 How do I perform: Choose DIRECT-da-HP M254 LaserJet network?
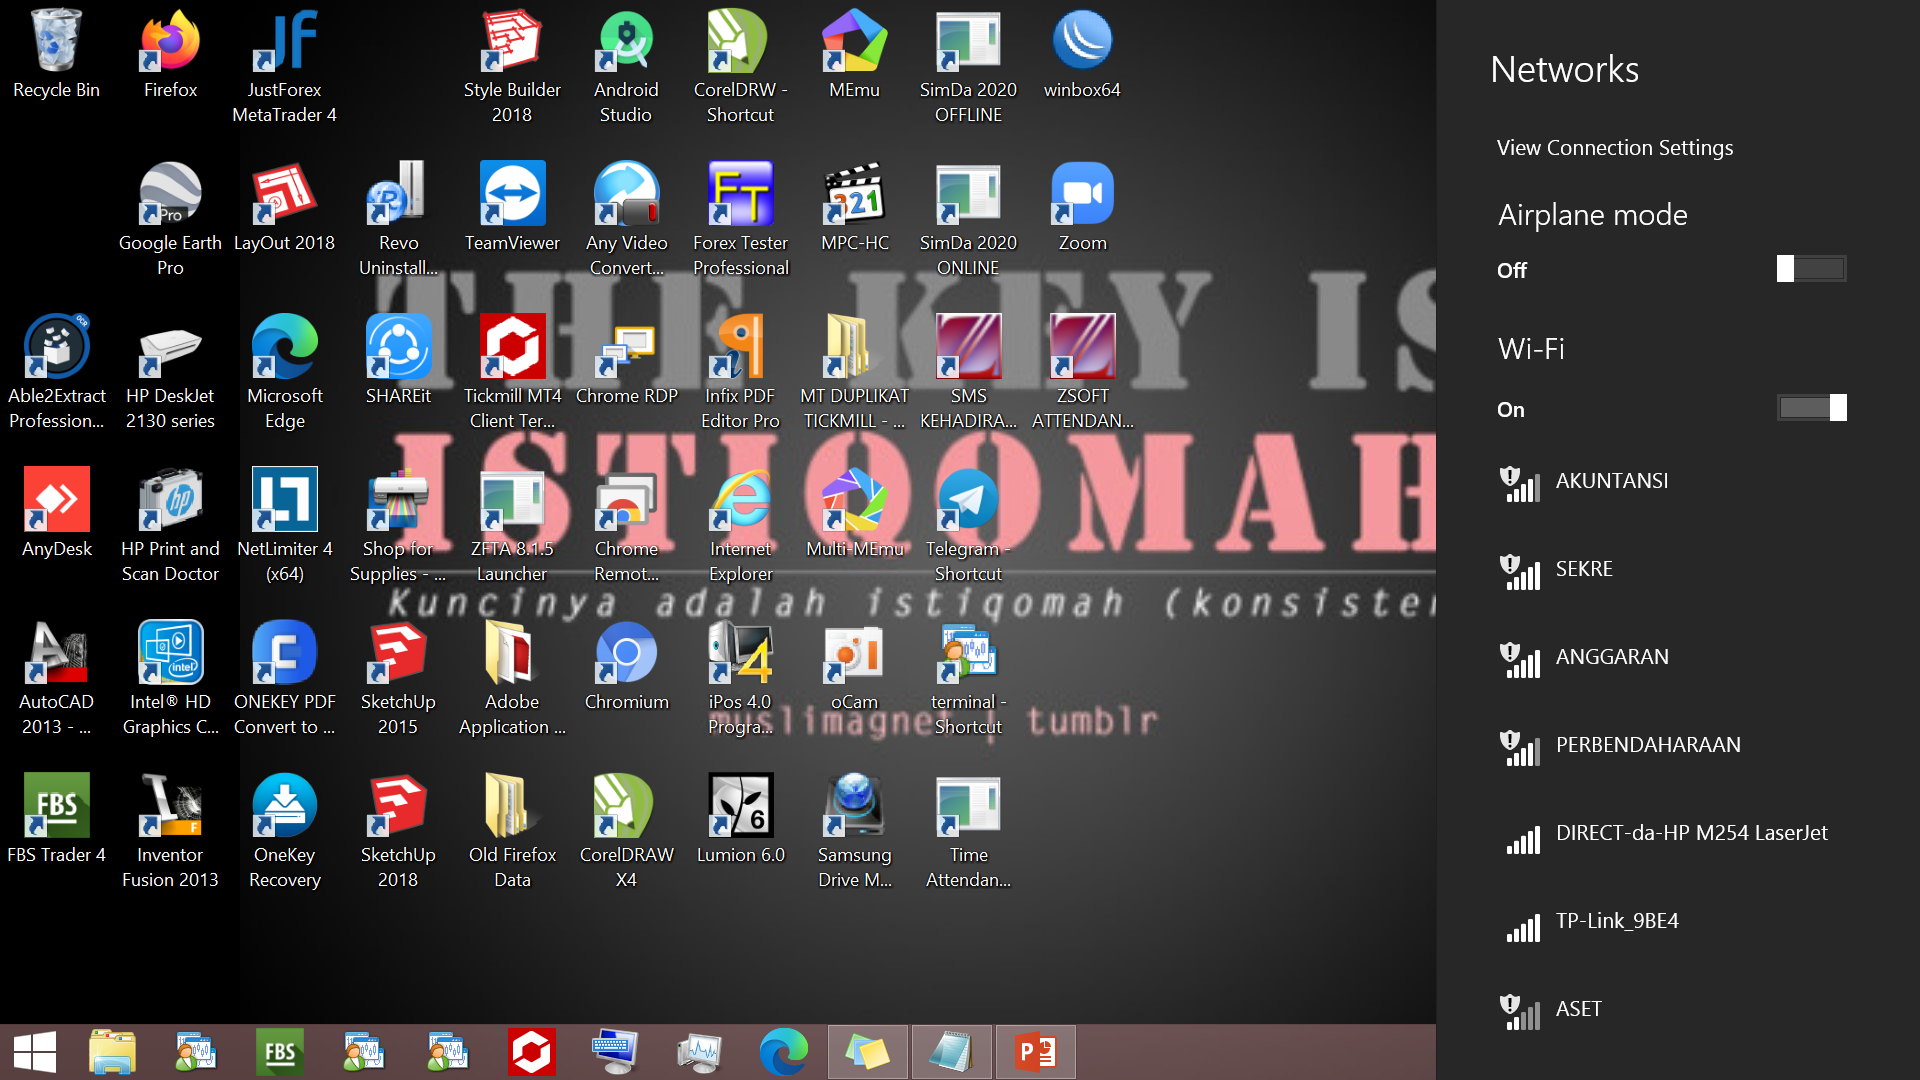tap(1690, 833)
